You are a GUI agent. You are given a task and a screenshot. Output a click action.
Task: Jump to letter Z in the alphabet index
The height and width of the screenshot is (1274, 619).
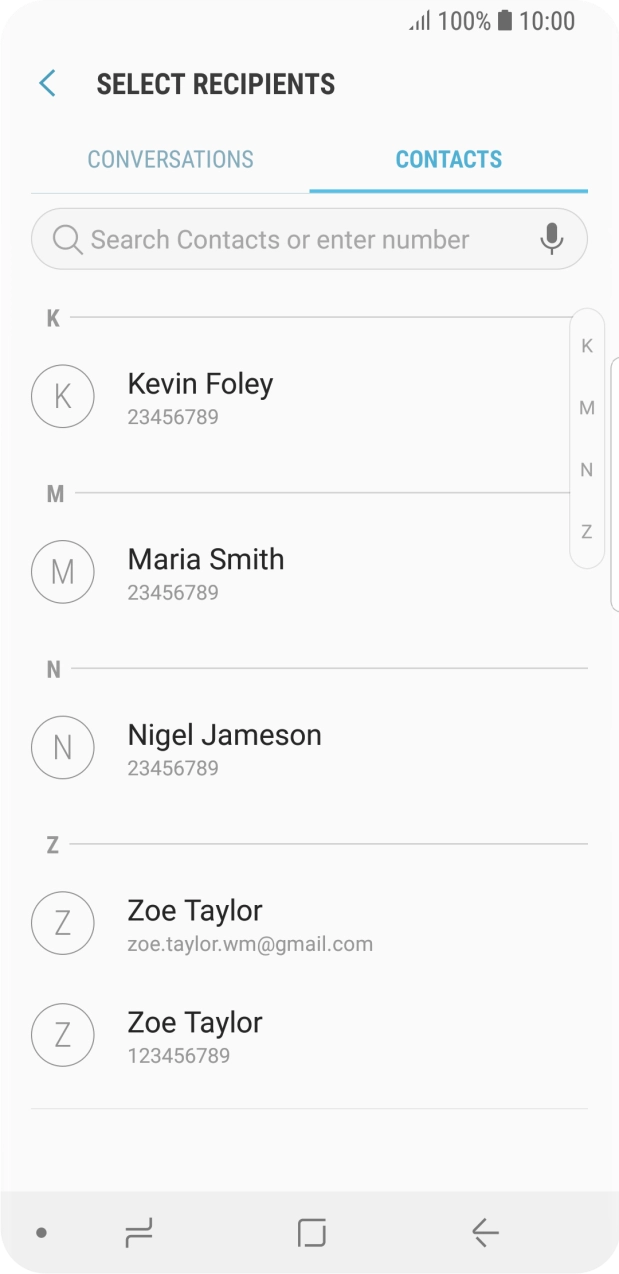click(x=586, y=532)
